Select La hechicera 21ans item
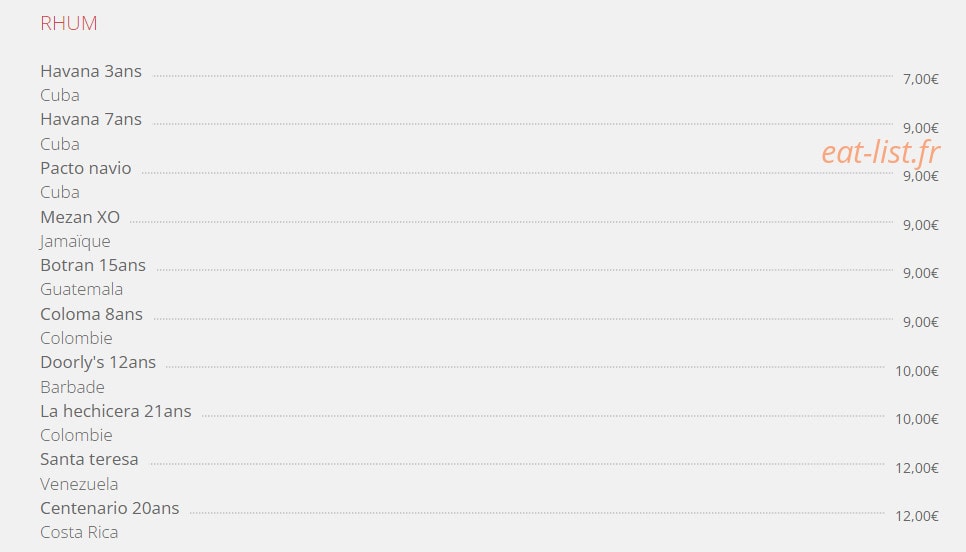The width and height of the screenshot is (966, 552). 116,411
